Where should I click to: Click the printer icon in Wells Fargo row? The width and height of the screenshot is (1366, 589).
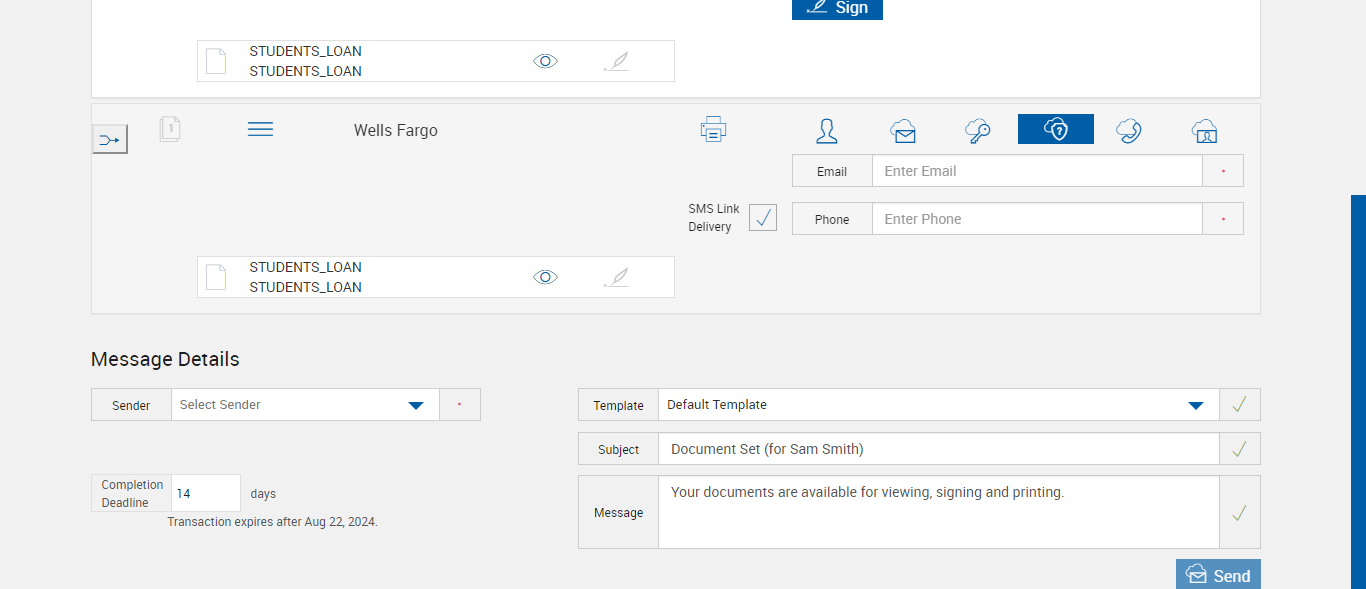click(x=713, y=129)
